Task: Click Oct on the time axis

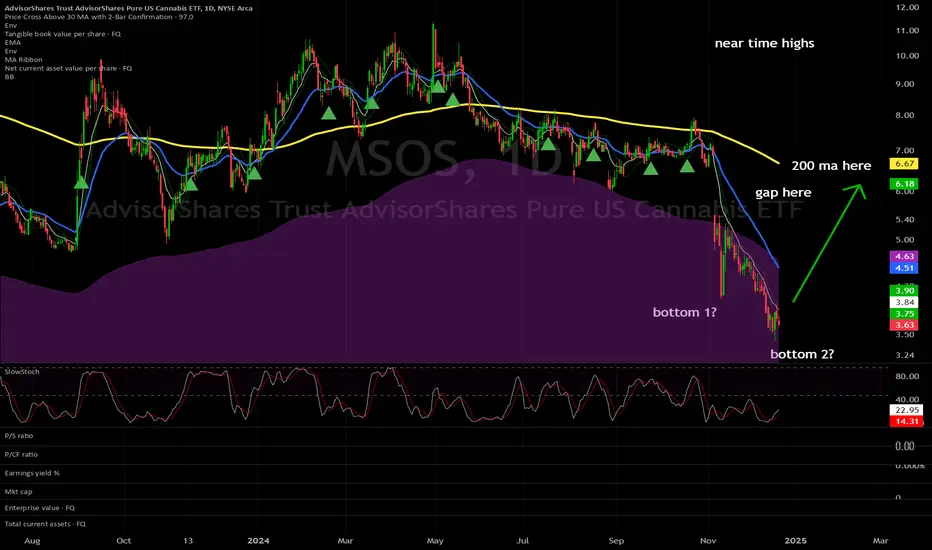Action: [x=124, y=540]
